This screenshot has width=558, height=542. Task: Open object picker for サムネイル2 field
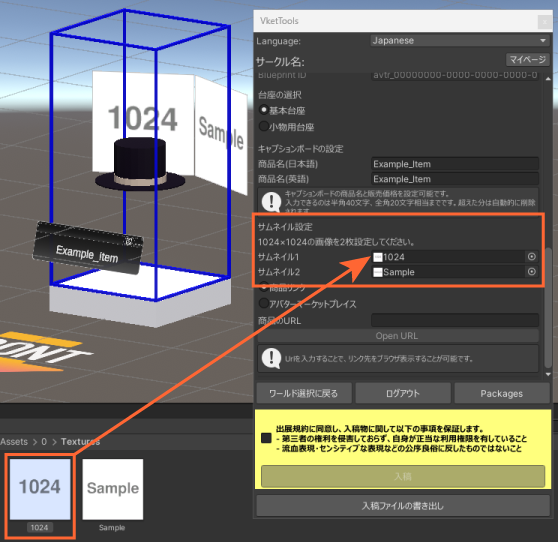pyautogui.click(x=532, y=272)
